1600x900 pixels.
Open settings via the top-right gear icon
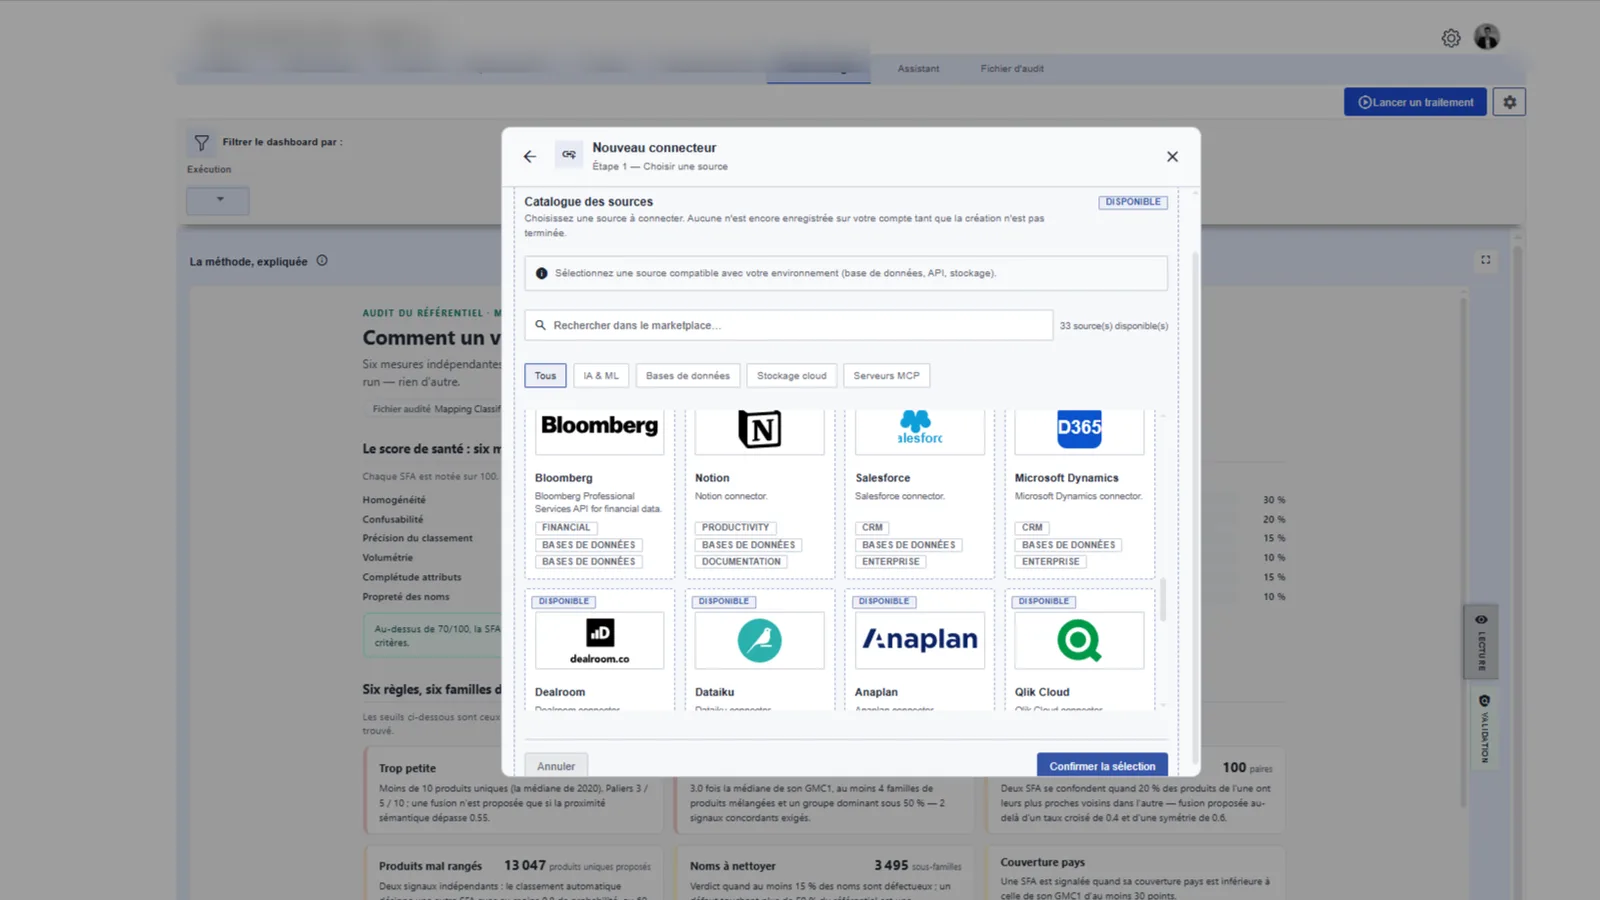coord(1451,38)
